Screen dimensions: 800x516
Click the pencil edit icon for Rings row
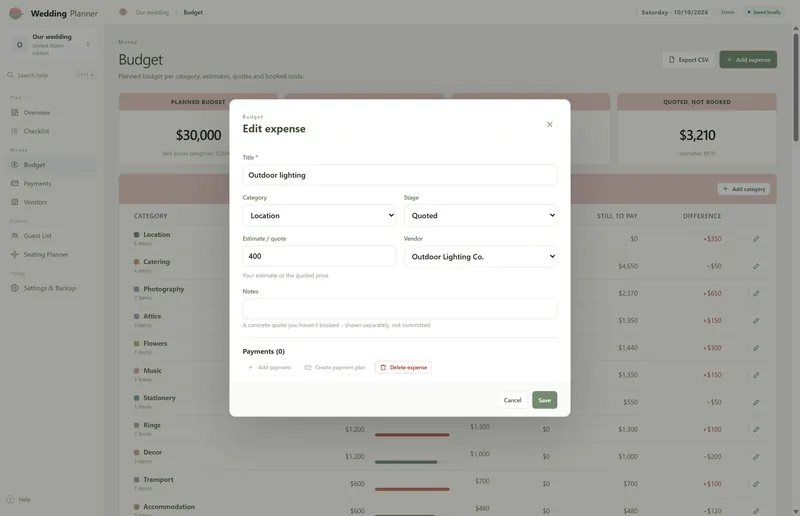pos(756,430)
